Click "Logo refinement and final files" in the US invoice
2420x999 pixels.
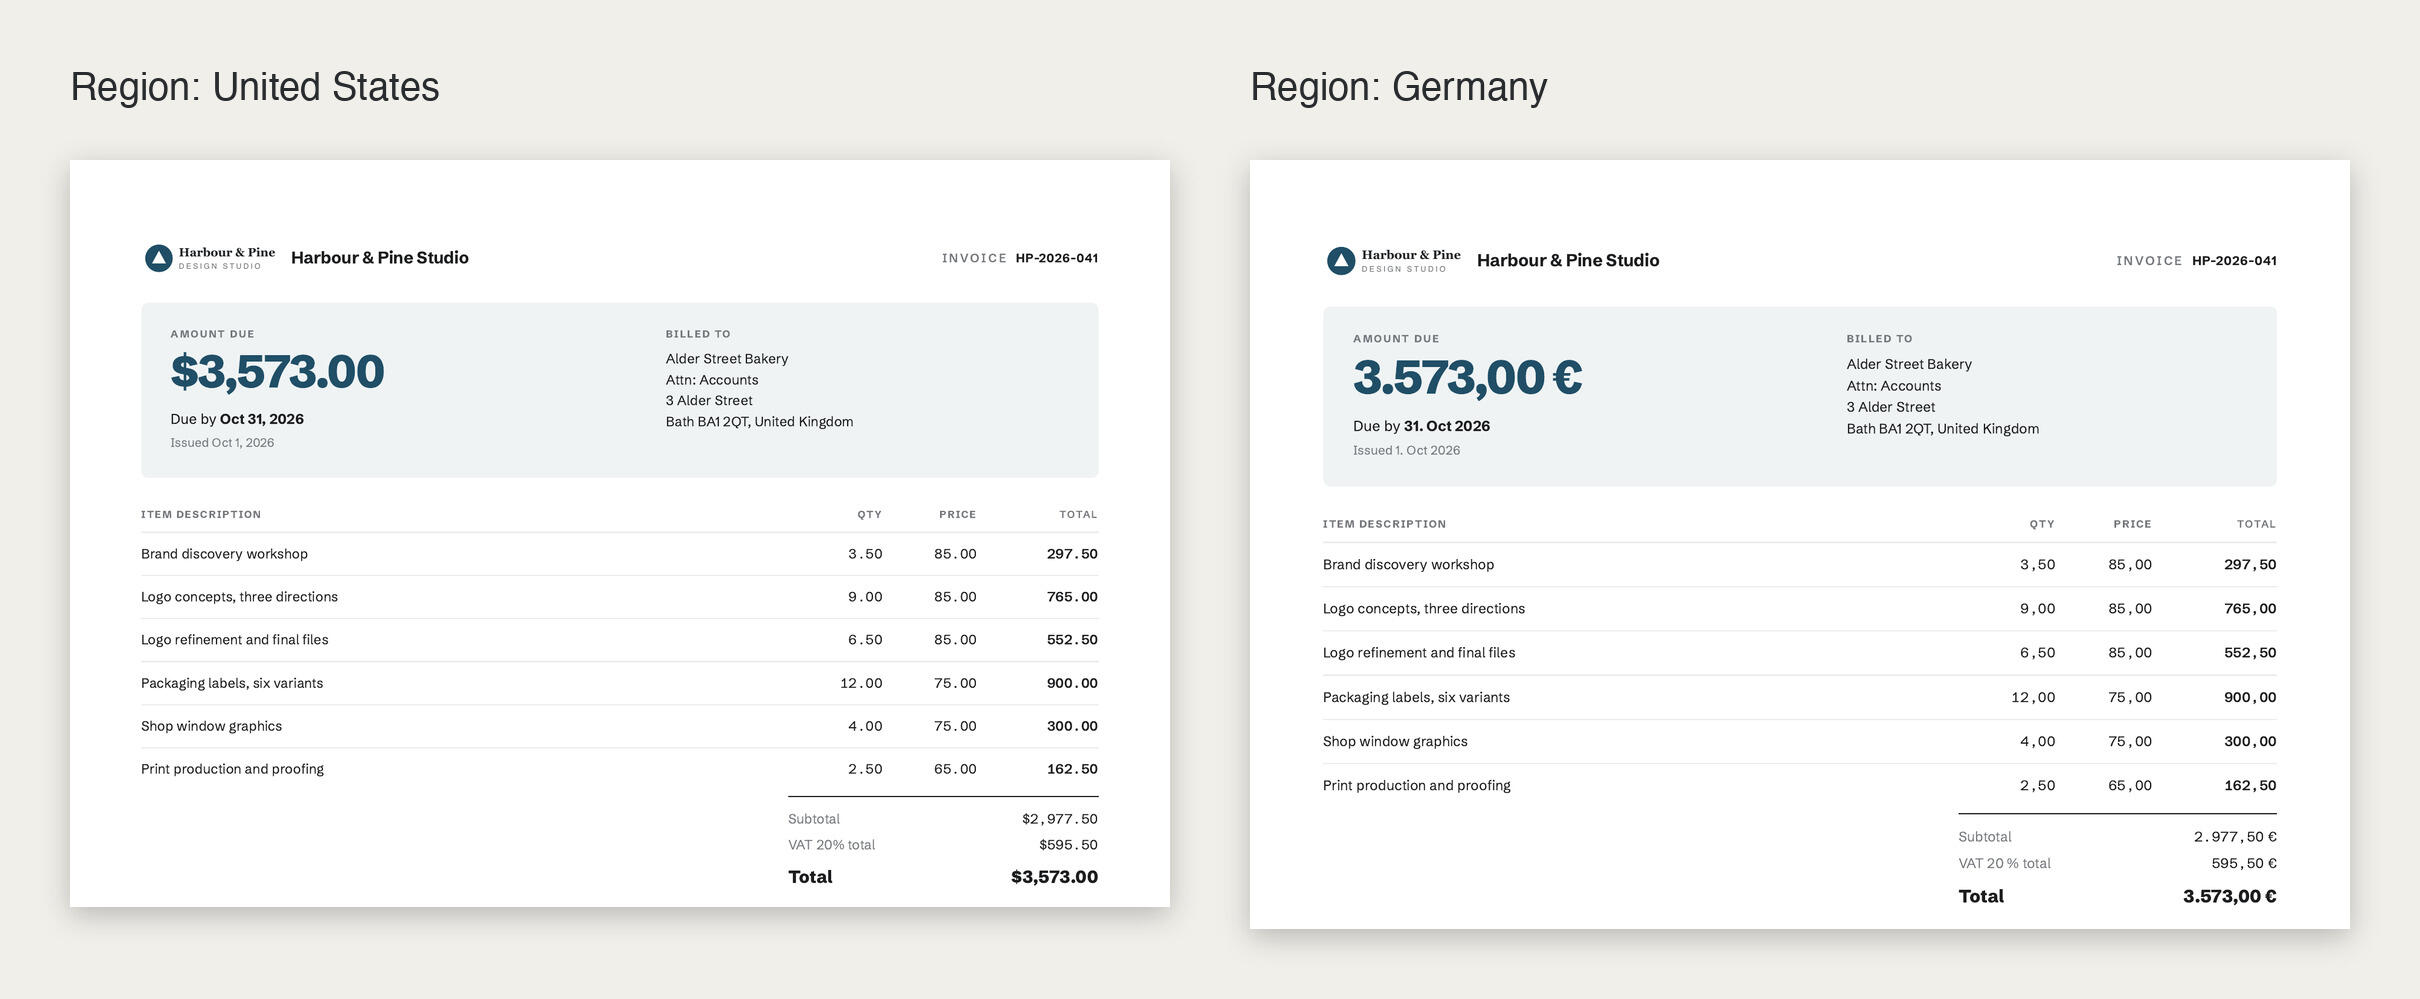coord(234,640)
